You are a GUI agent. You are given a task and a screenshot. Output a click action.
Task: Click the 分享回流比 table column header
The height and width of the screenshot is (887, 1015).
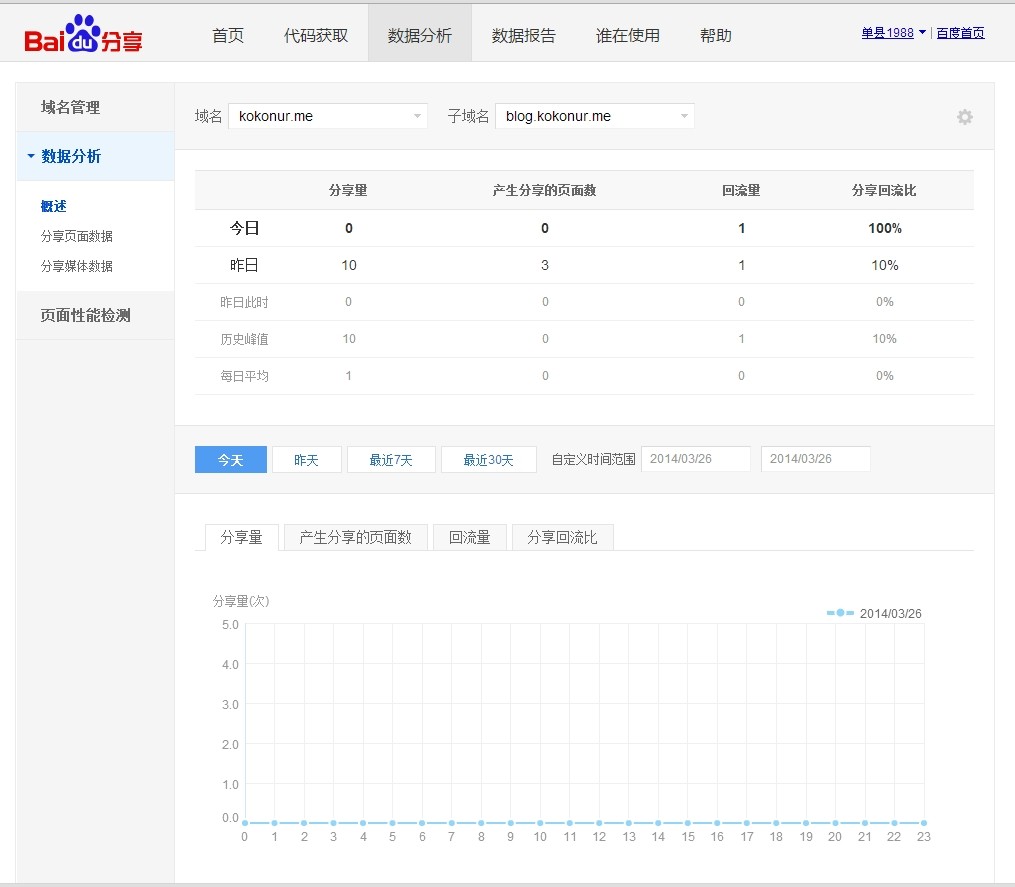(884, 190)
